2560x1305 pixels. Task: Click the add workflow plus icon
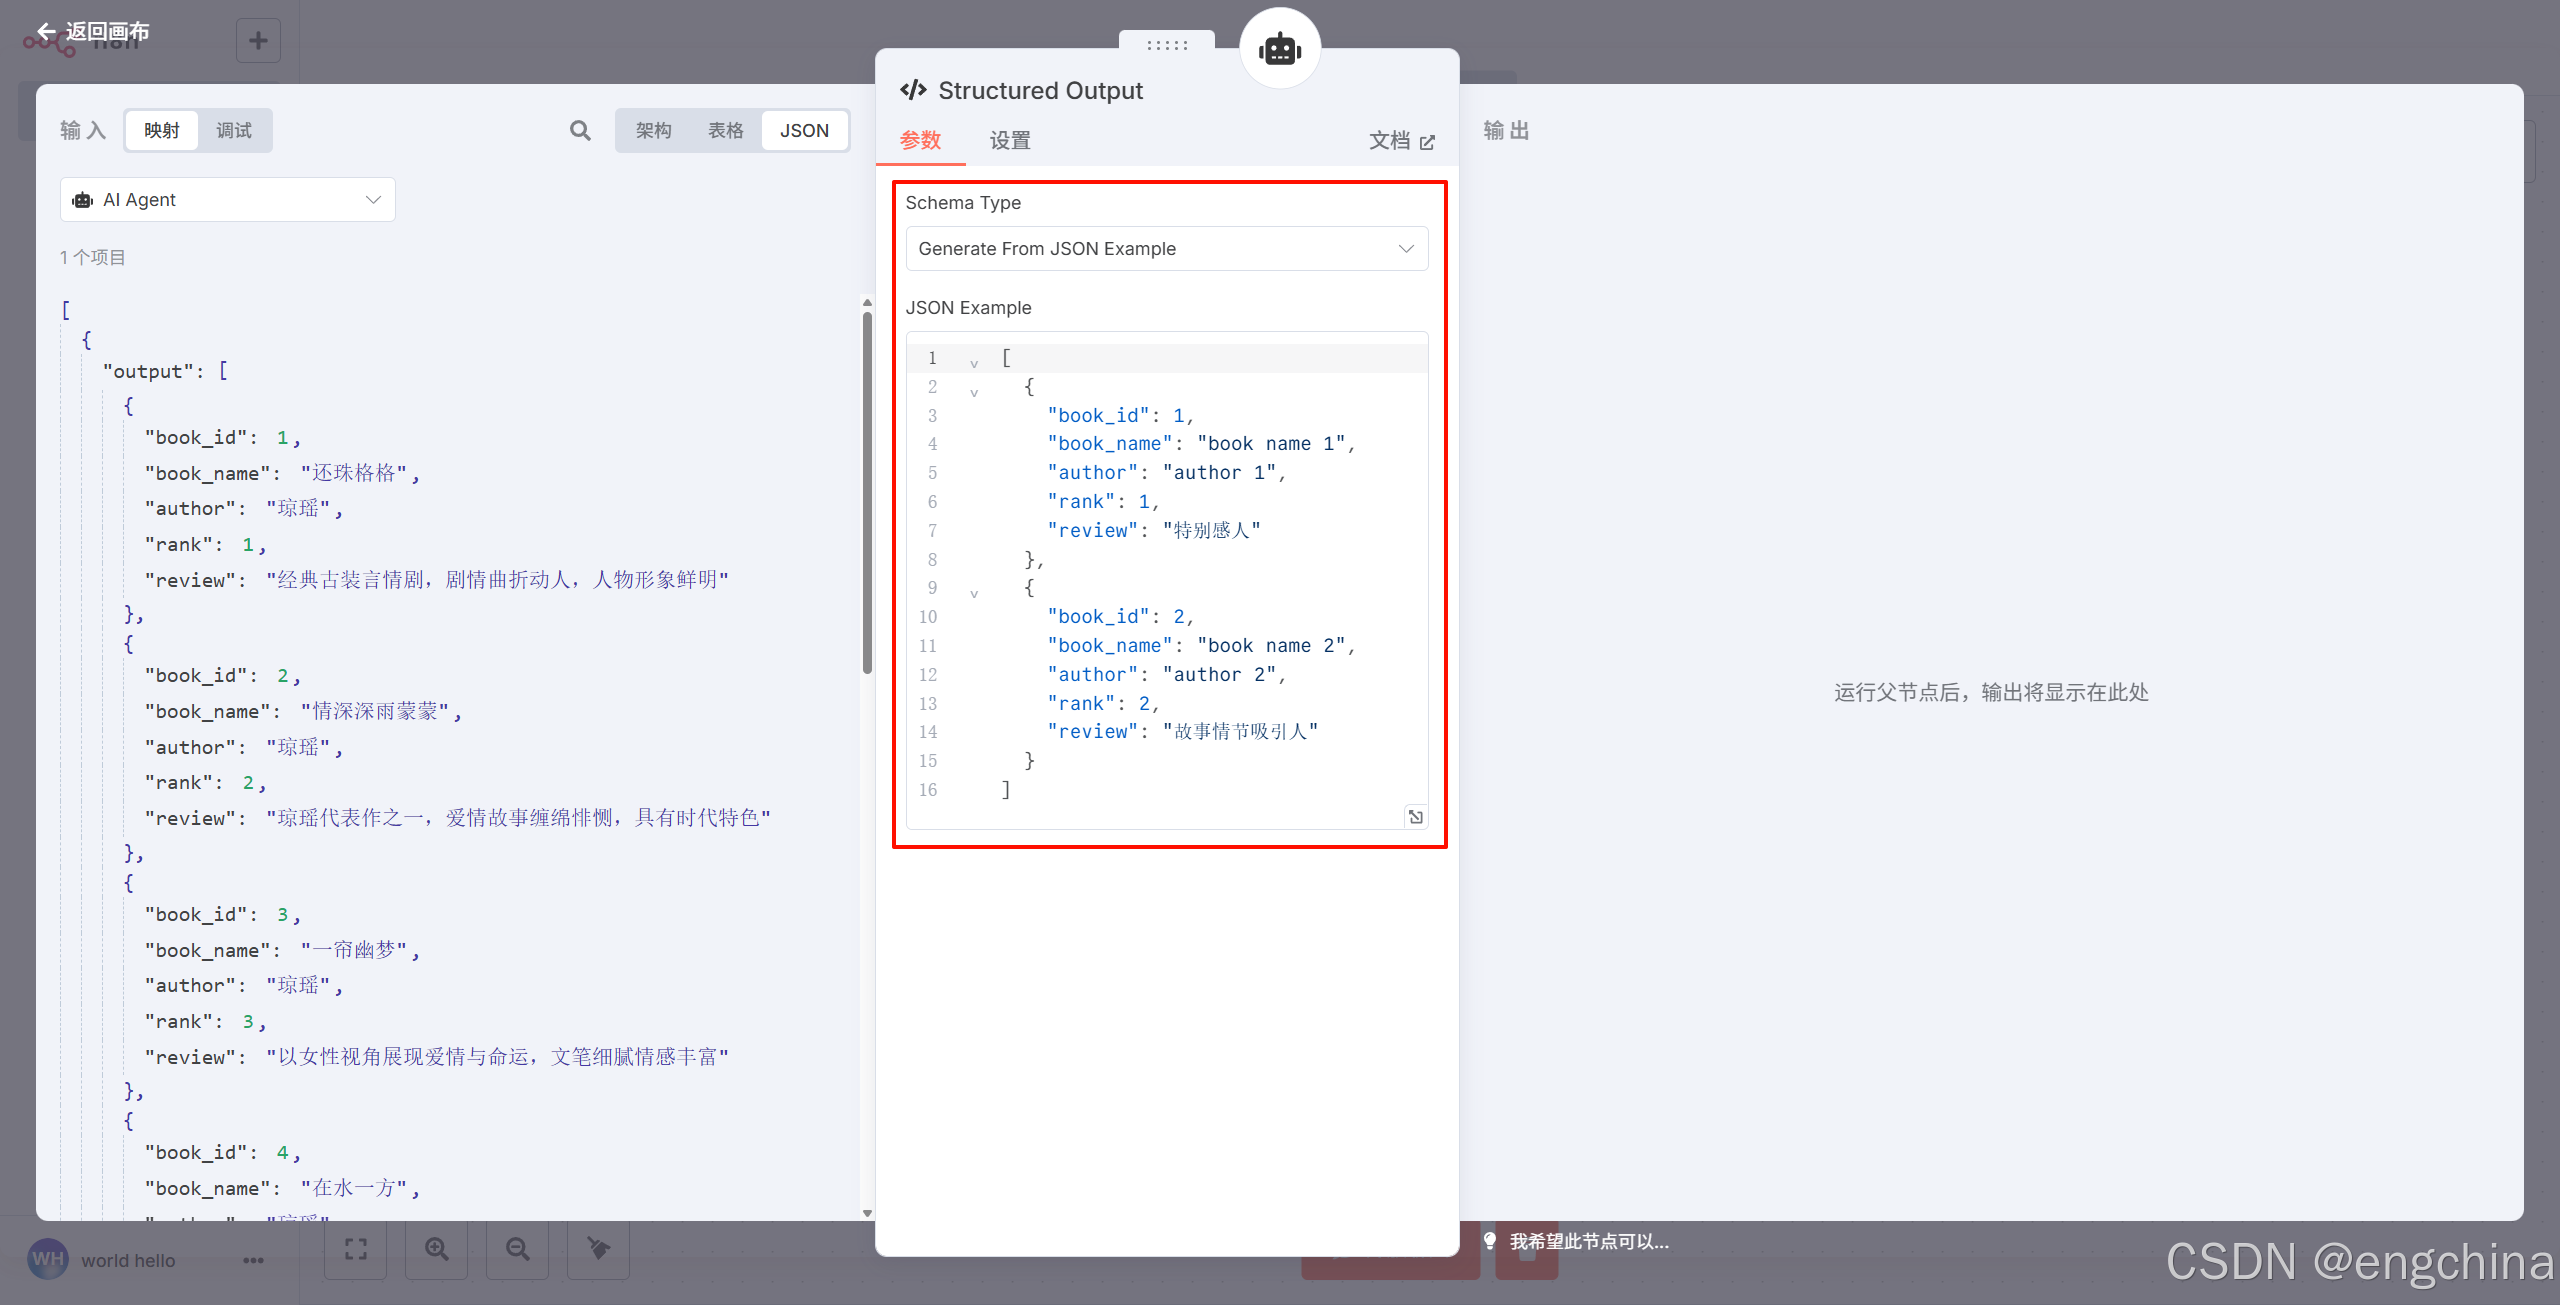[258, 40]
